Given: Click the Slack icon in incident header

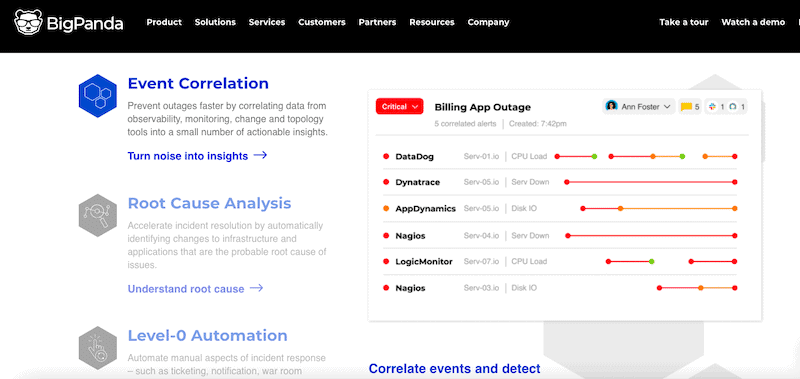Looking at the screenshot, I should 713,107.
